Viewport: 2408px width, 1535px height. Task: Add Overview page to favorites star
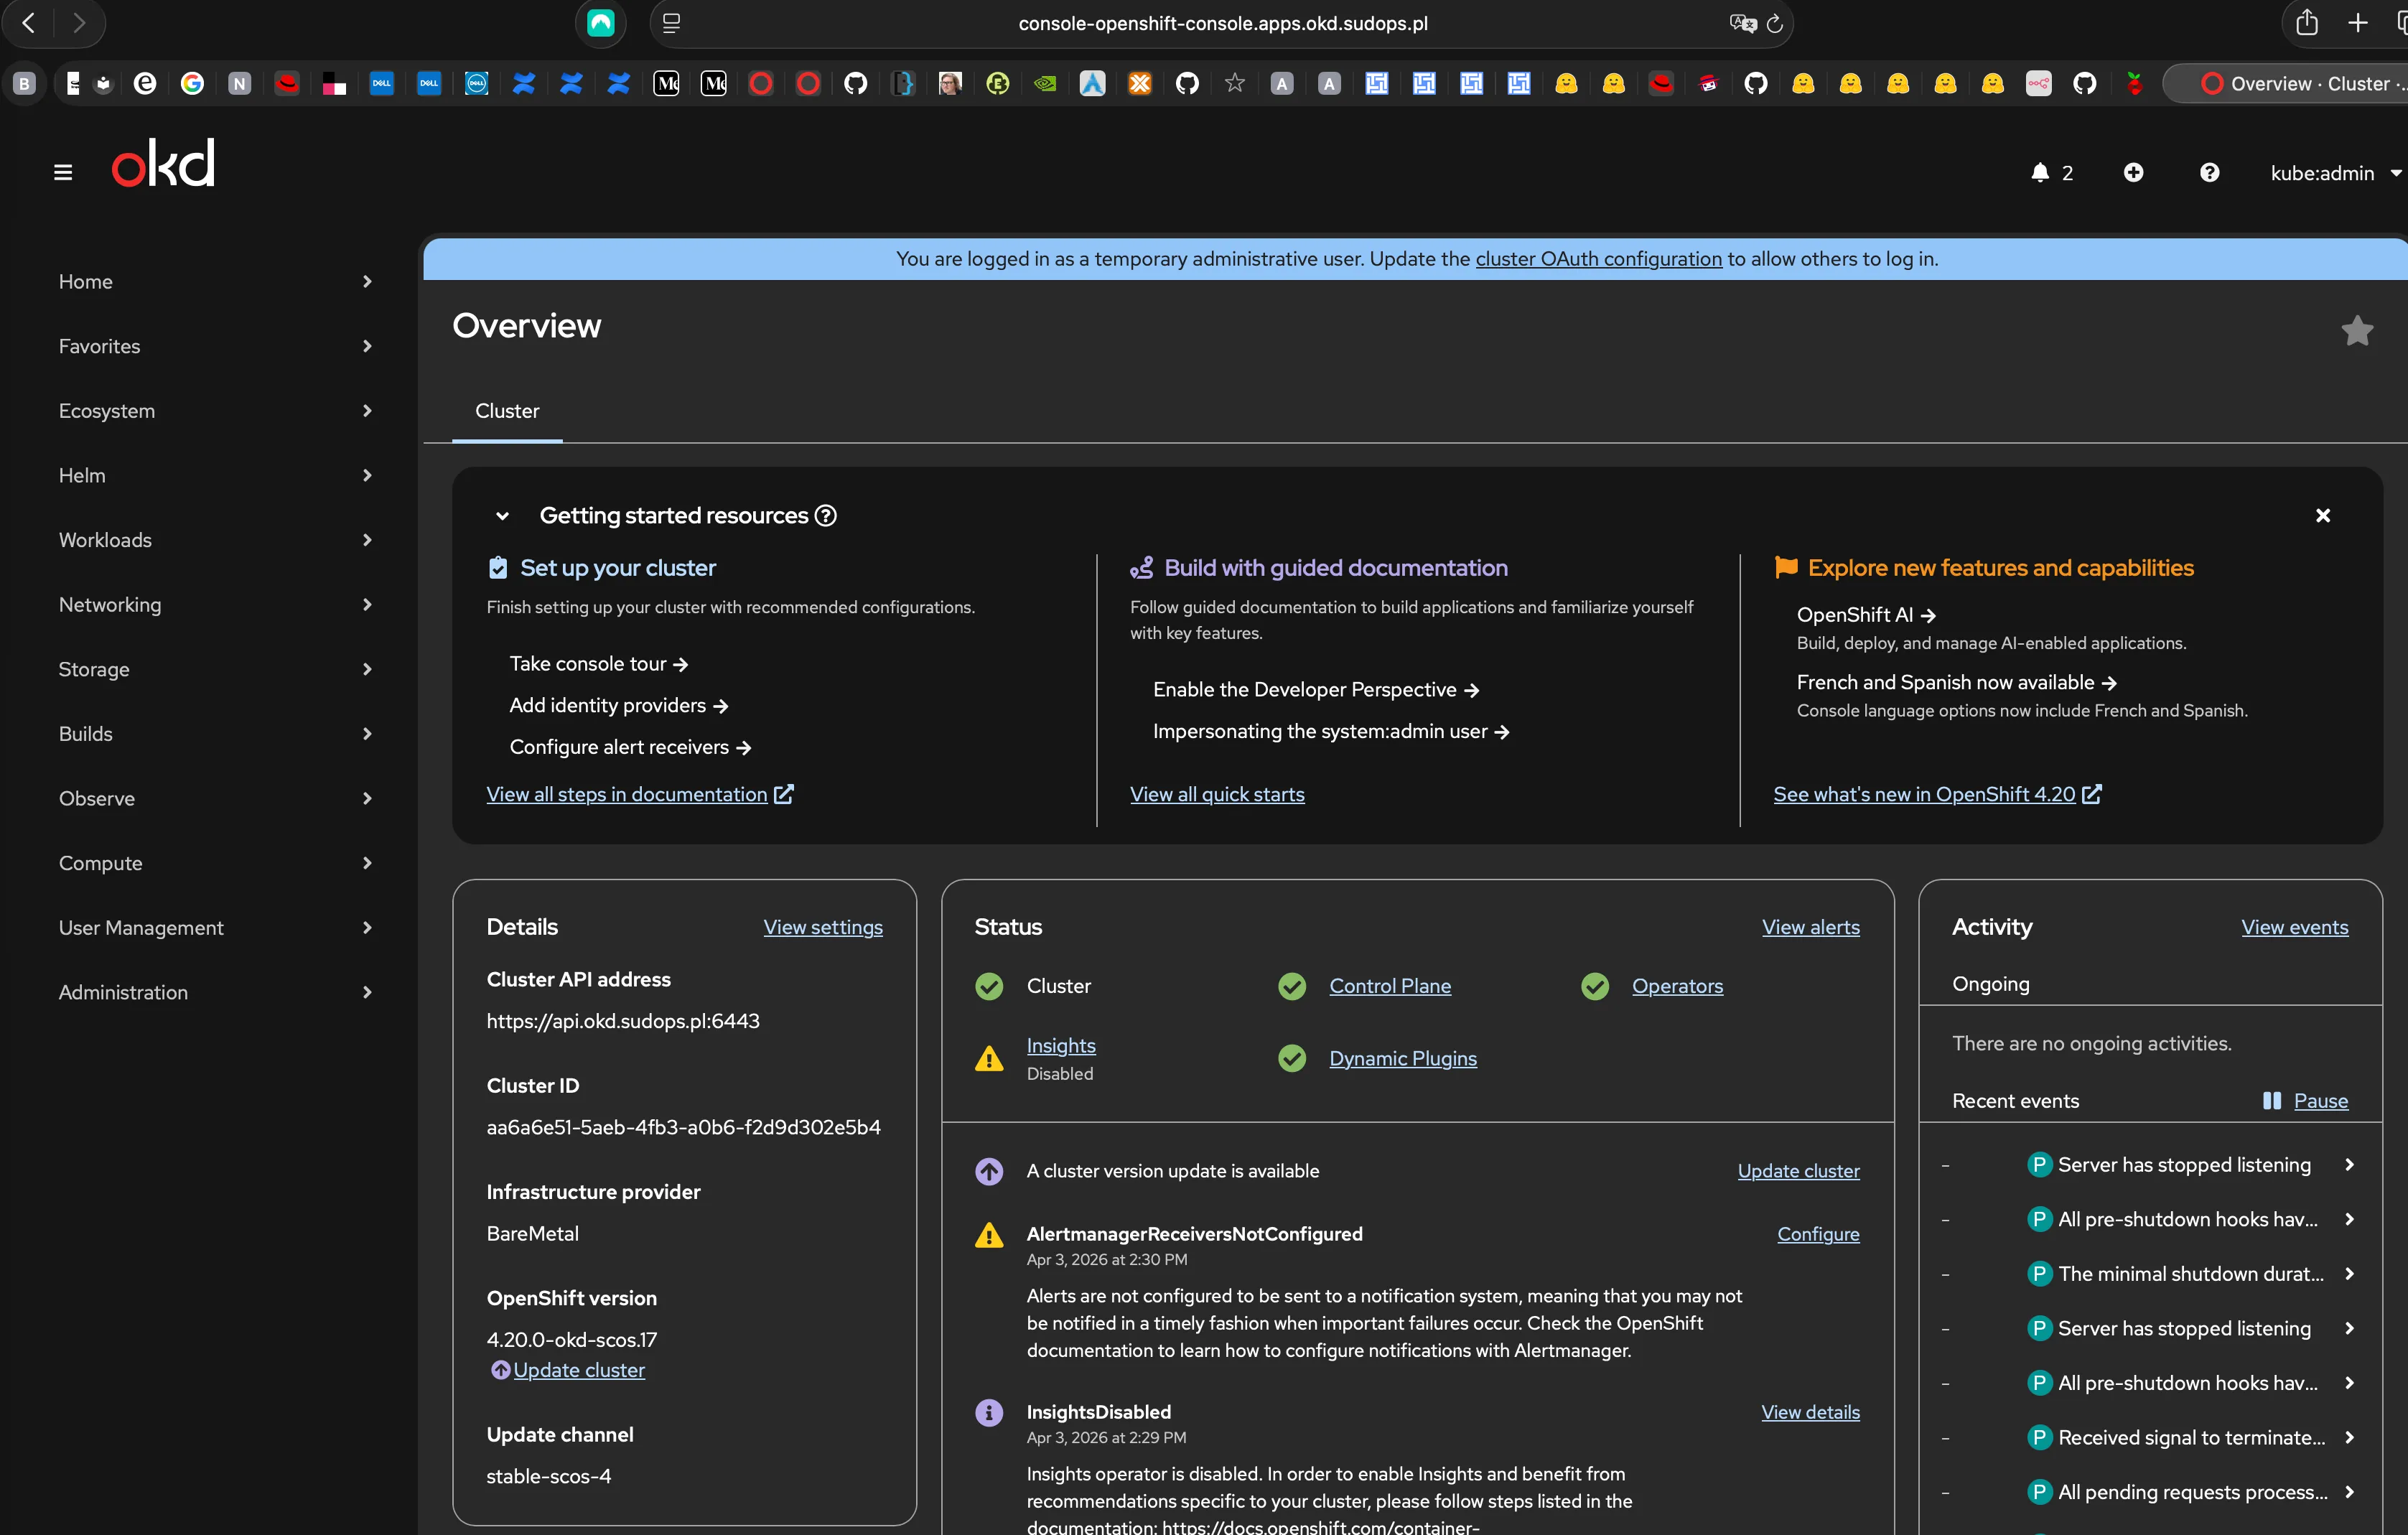[x=2357, y=330]
